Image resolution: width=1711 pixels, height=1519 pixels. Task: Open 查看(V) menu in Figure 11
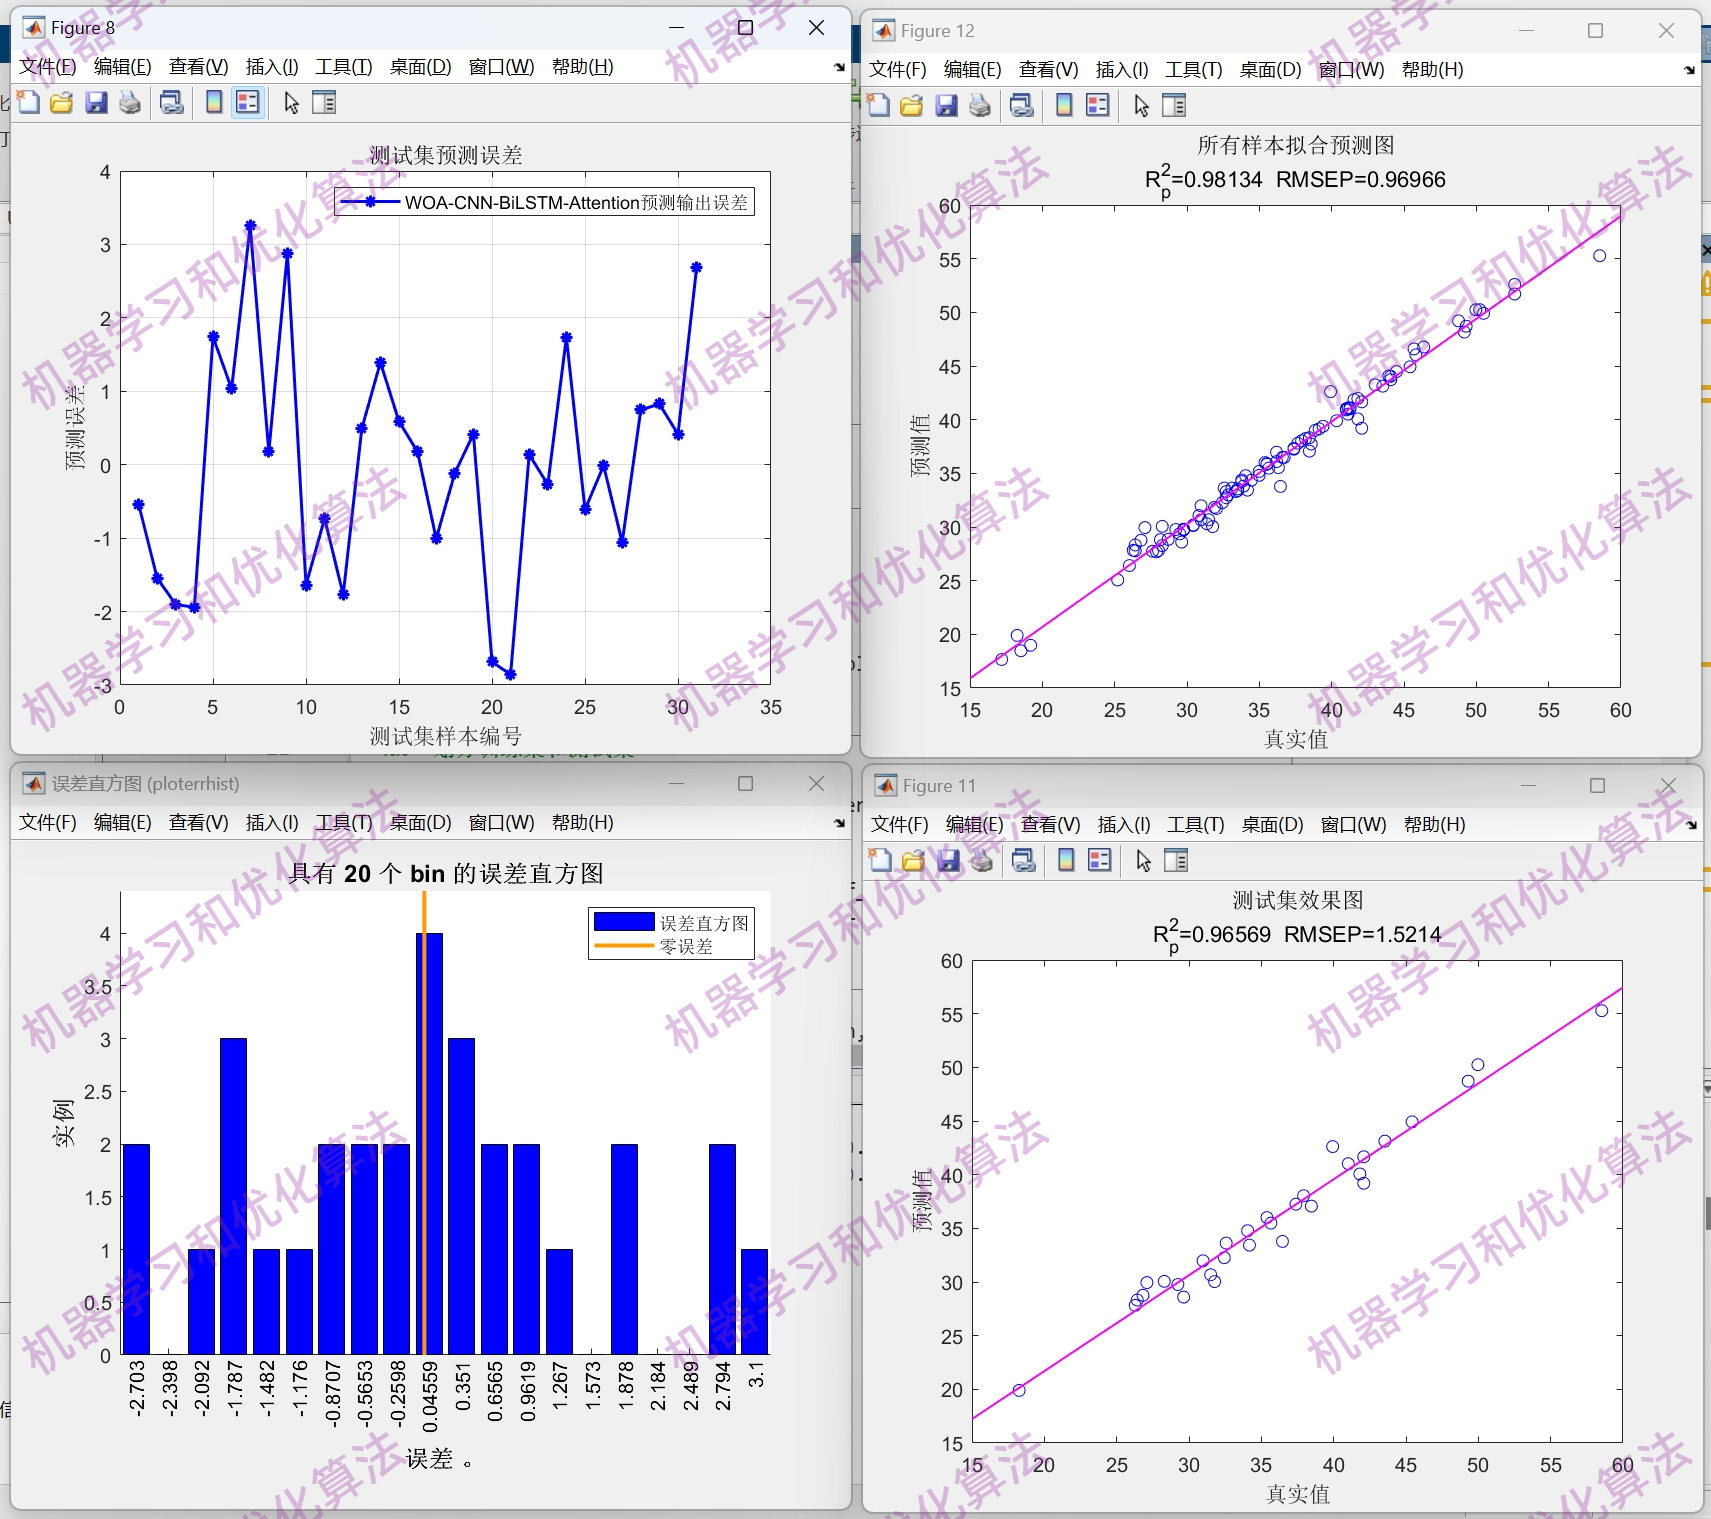(1050, 825)
